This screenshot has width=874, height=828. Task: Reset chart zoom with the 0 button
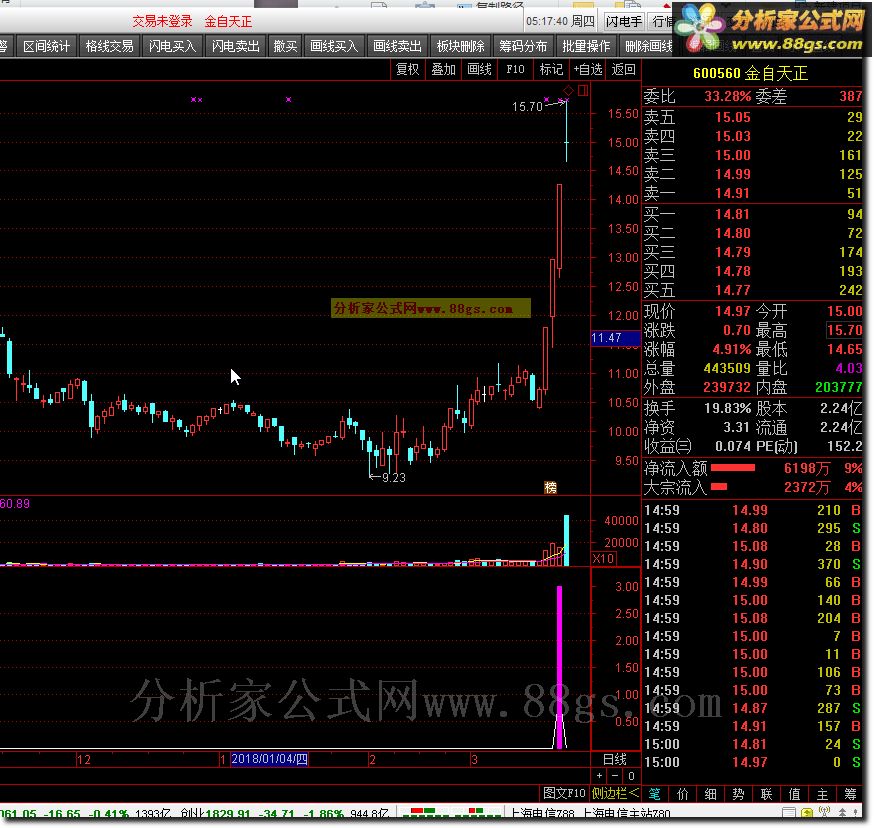(631, 776)
